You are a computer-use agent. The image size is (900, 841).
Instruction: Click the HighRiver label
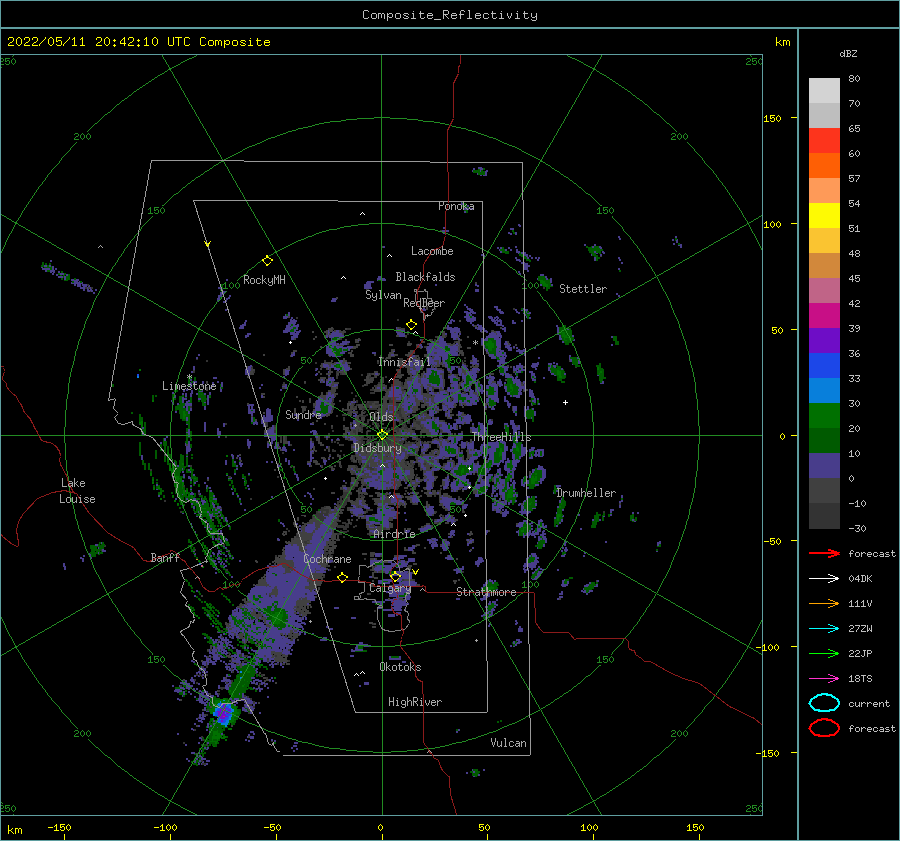[x=415, y=702]
